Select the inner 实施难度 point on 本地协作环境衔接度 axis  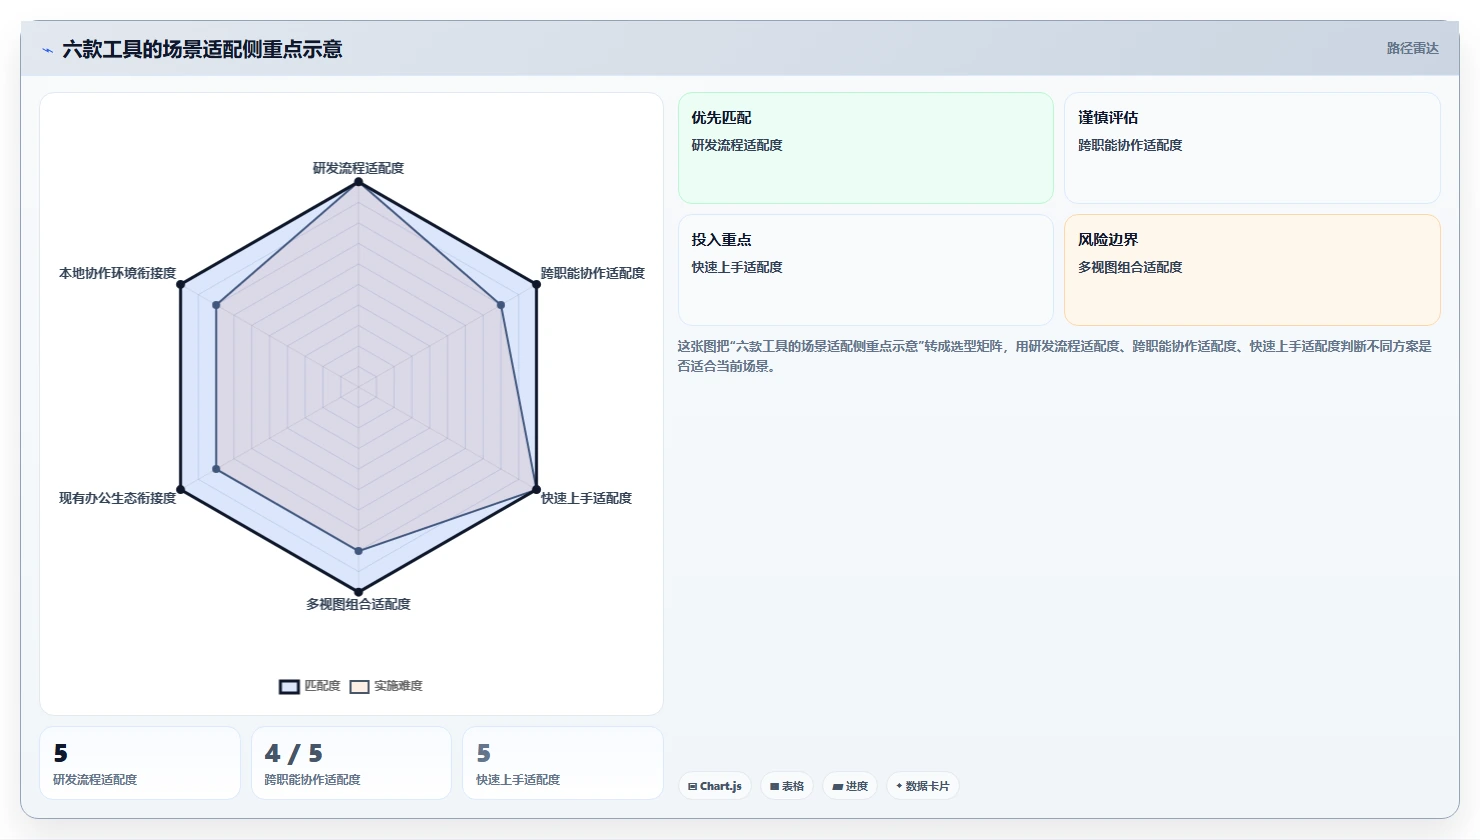pos(216,305)
